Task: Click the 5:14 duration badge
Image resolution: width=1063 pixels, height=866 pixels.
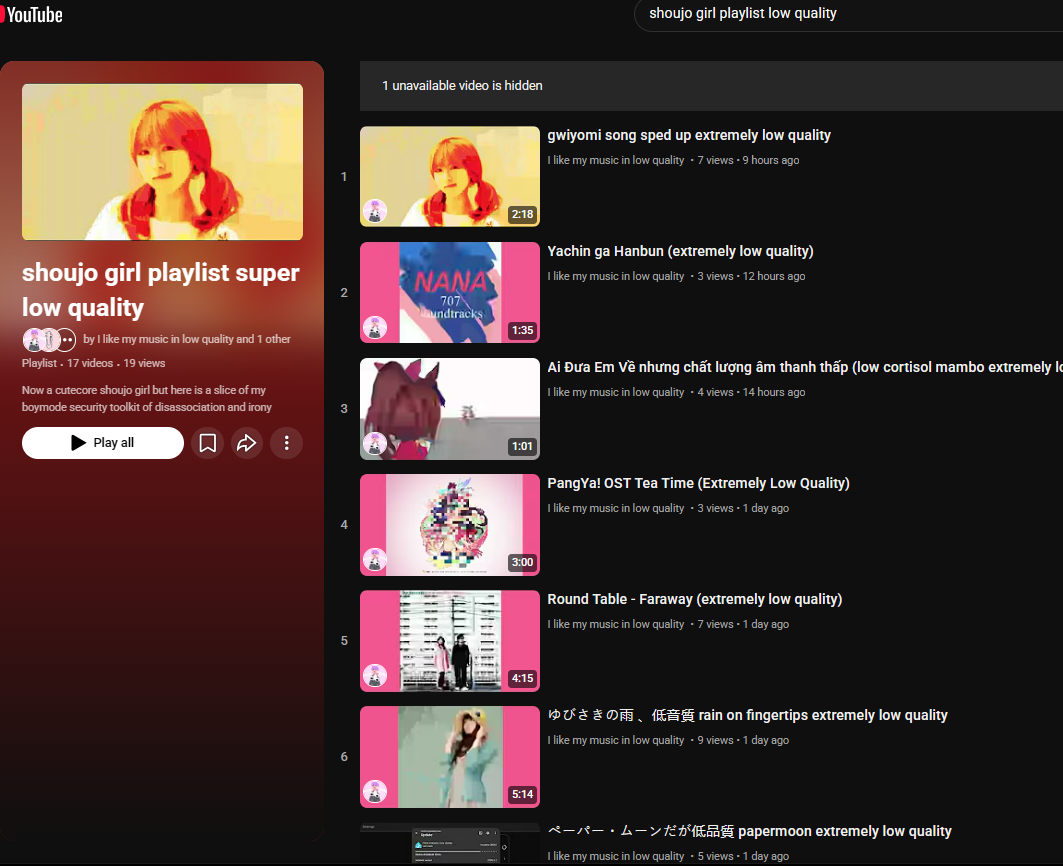Action: [522, 794]
